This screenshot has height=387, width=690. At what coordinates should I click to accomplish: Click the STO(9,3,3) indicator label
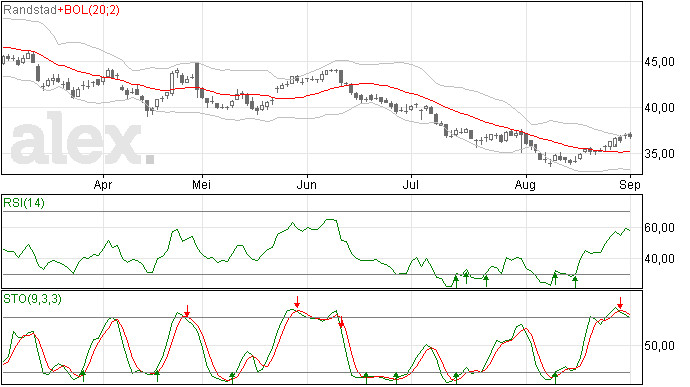point(32,299)
